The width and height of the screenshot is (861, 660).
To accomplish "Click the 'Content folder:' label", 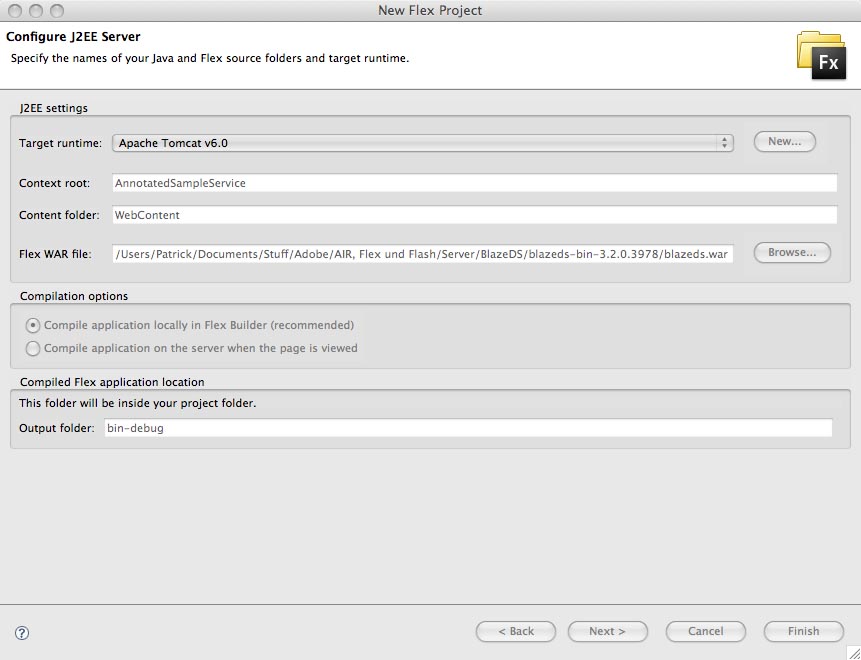I will click(x=59, y=215).
